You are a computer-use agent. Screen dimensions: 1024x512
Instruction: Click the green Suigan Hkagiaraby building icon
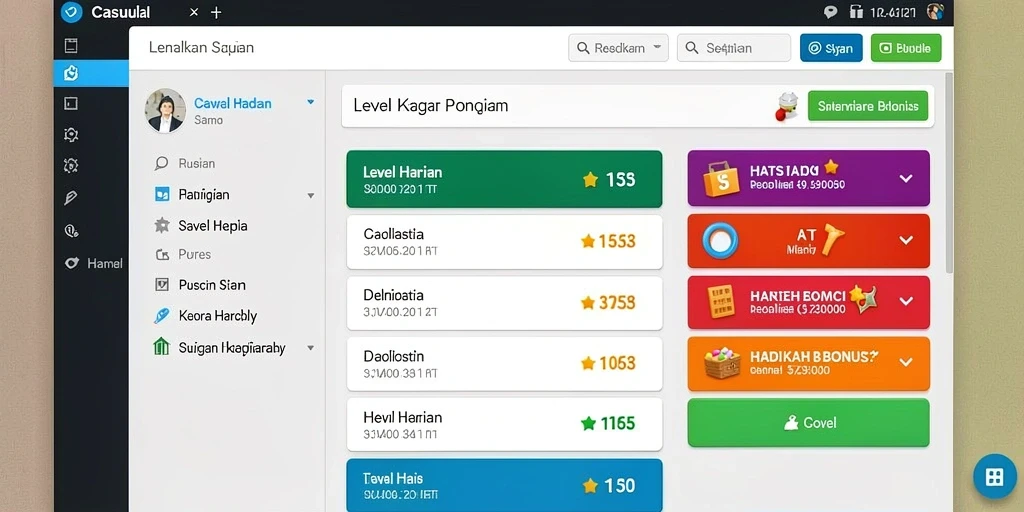point(161,347)
